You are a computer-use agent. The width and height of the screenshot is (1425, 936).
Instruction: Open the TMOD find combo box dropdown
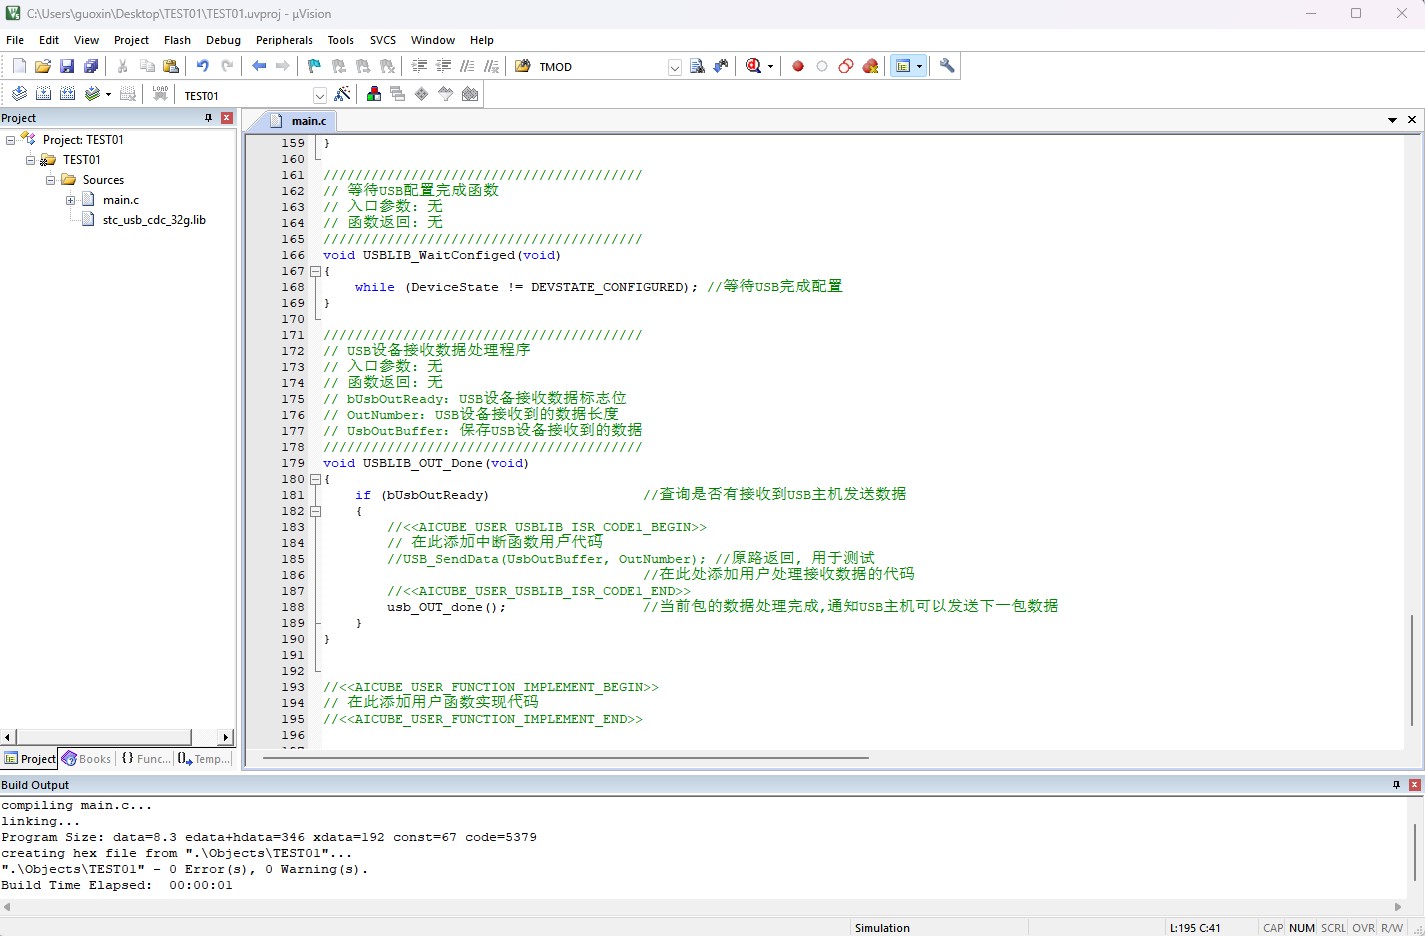click(675, 67)
